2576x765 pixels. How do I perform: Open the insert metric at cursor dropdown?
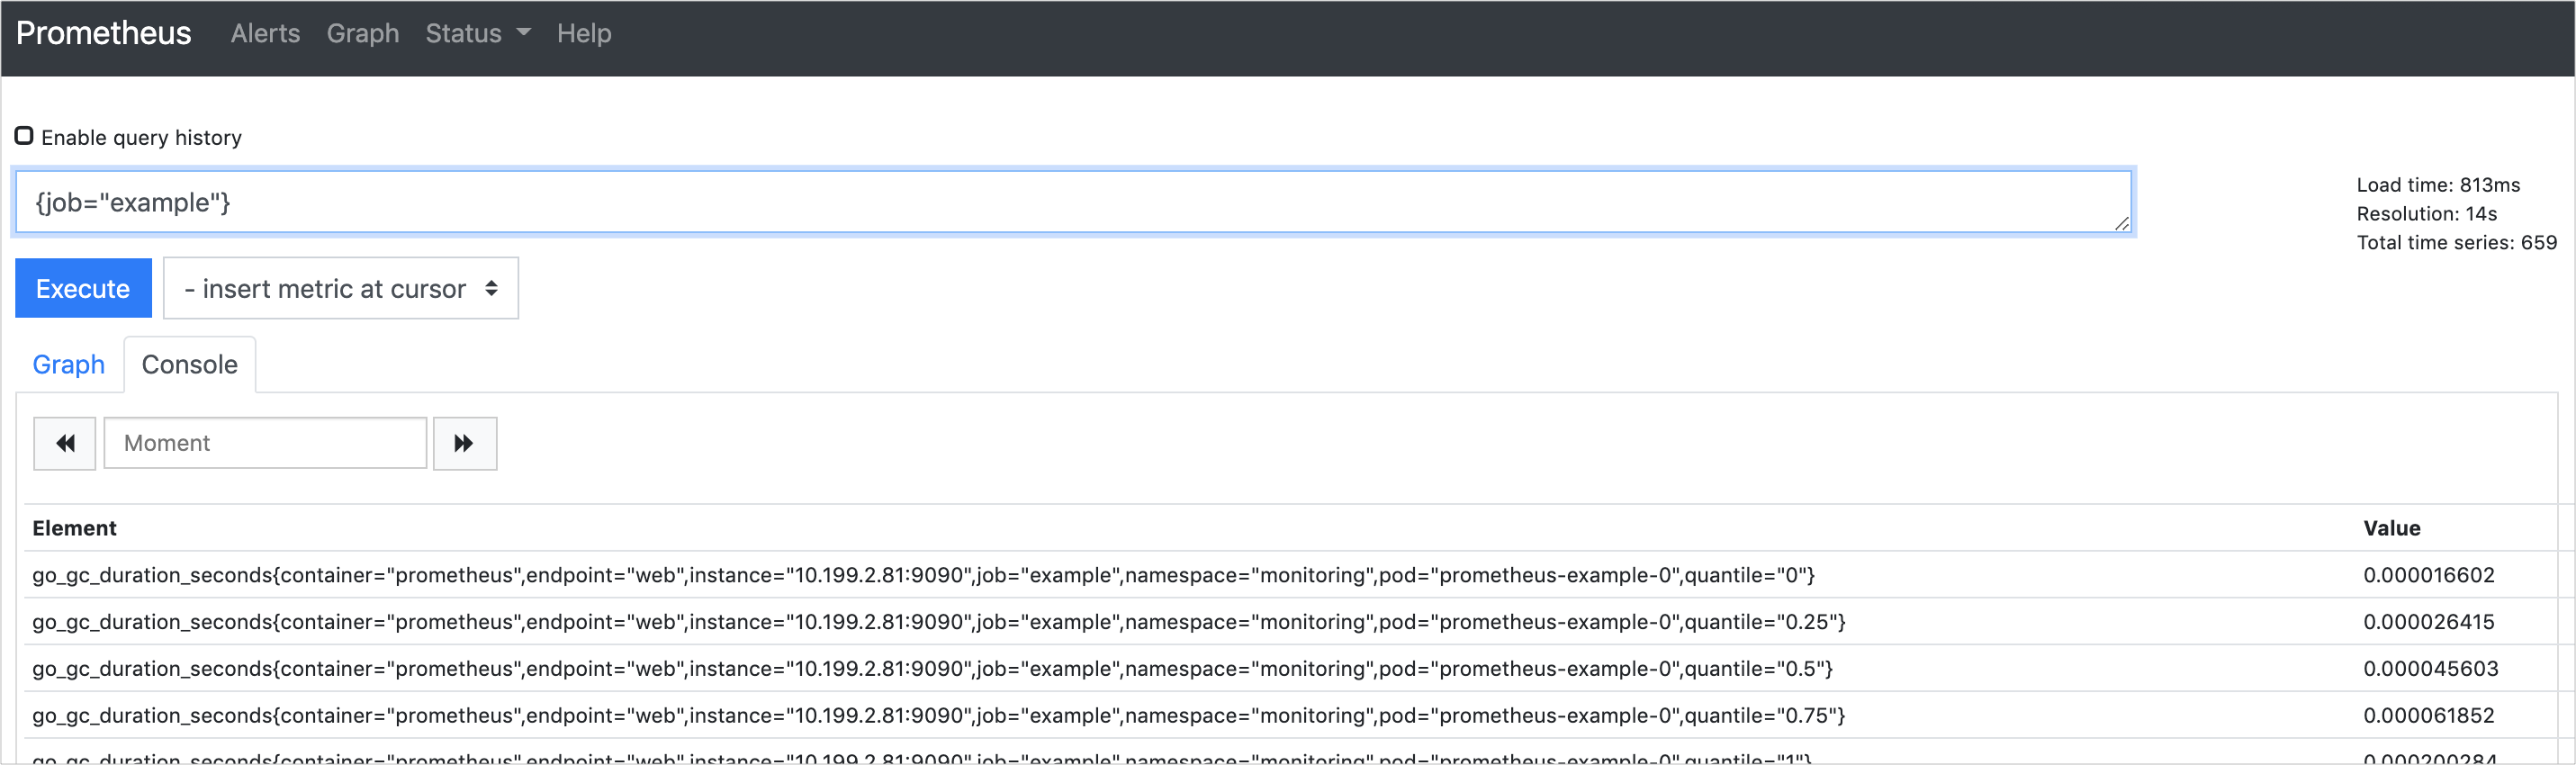340,289
